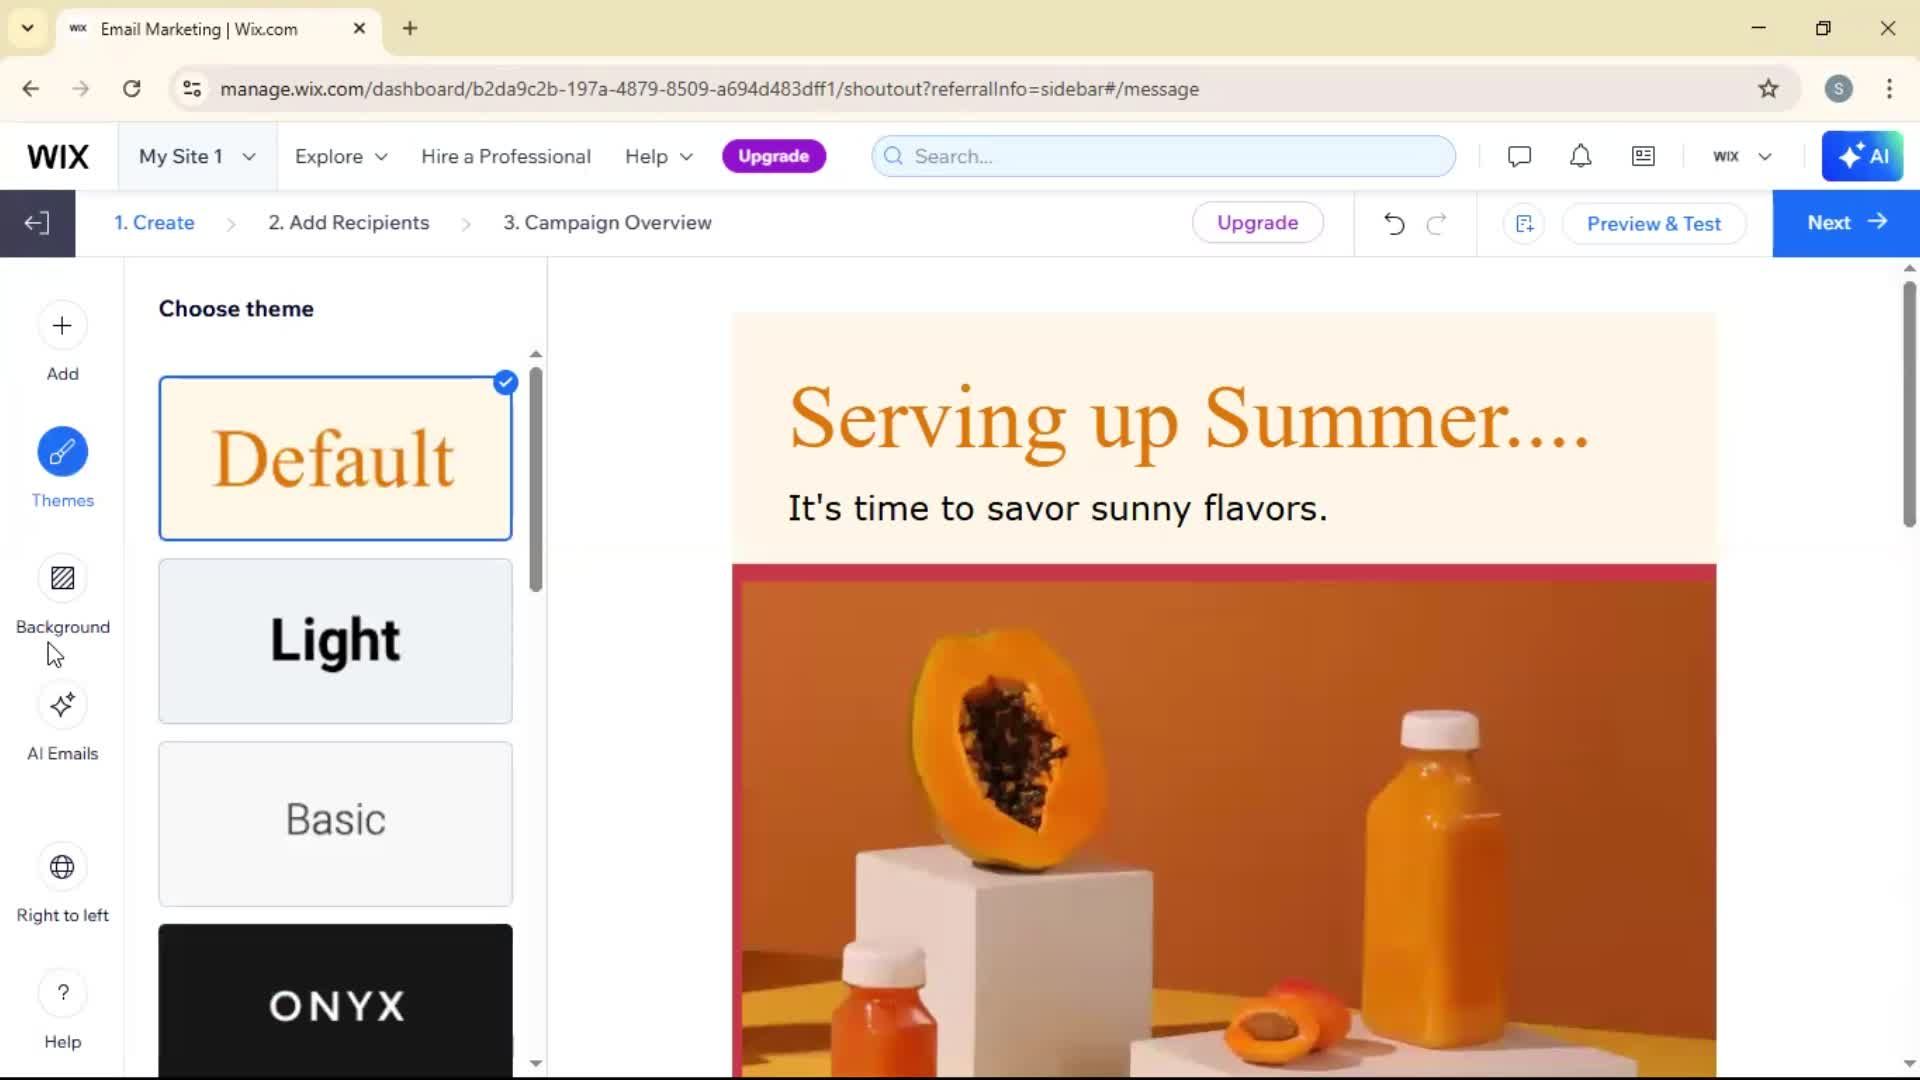Viewport: 1920px width, 1080px height.
Task: Open editor Help question mark icon
Action: coord(62,993)
